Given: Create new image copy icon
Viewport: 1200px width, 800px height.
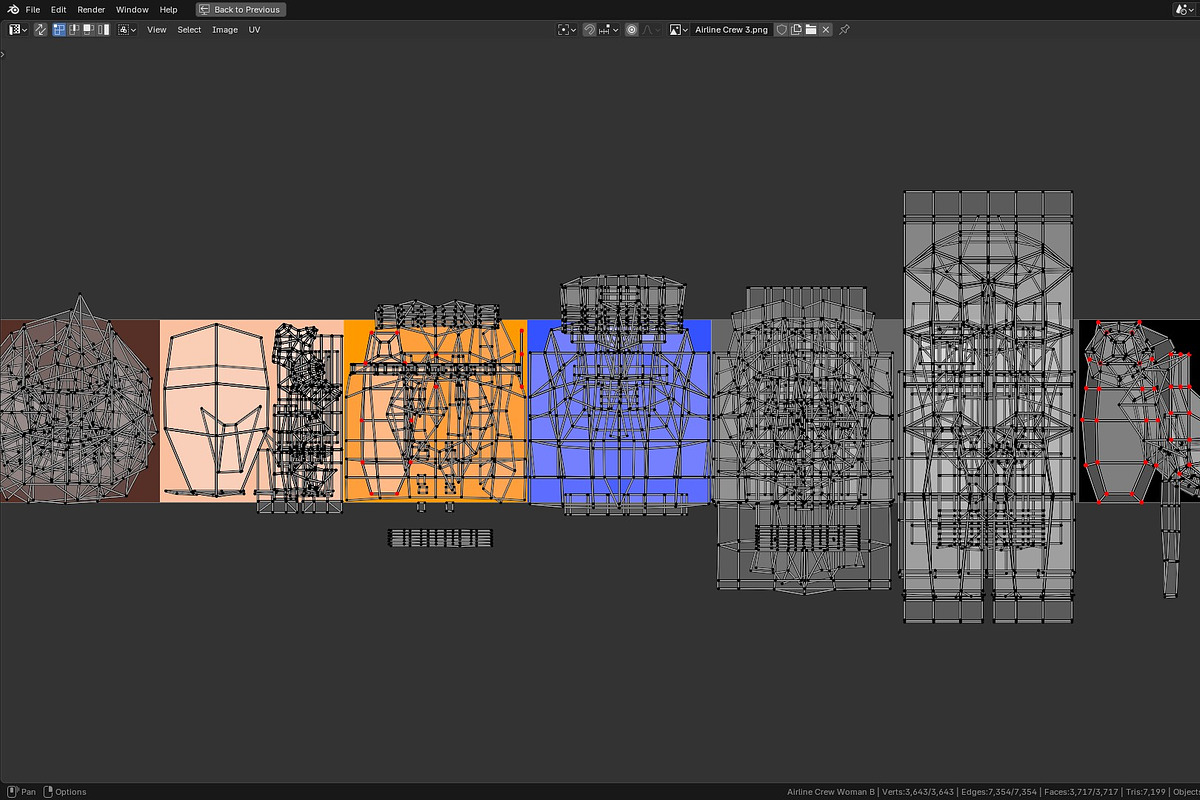Looking at the screenshot, I should pos(796,30).
